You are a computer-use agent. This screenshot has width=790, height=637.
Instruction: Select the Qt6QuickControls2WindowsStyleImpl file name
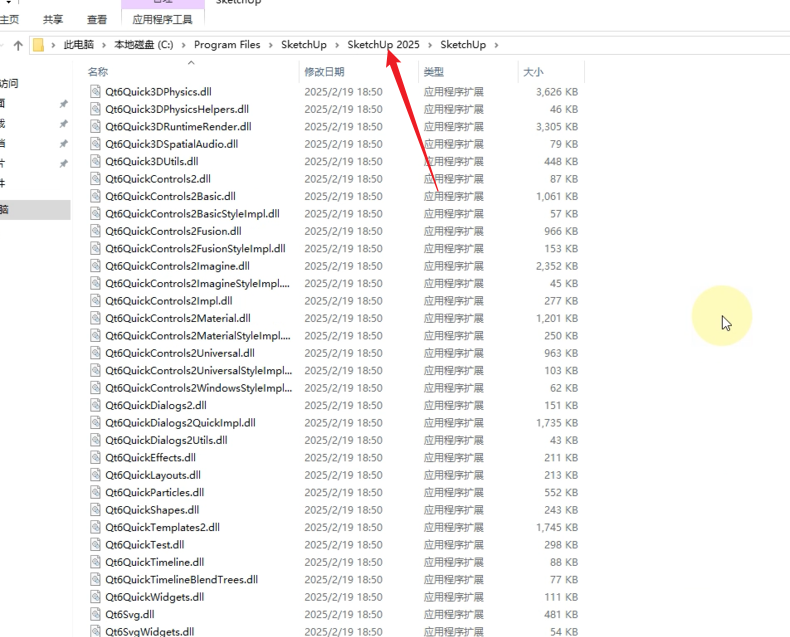199,388
